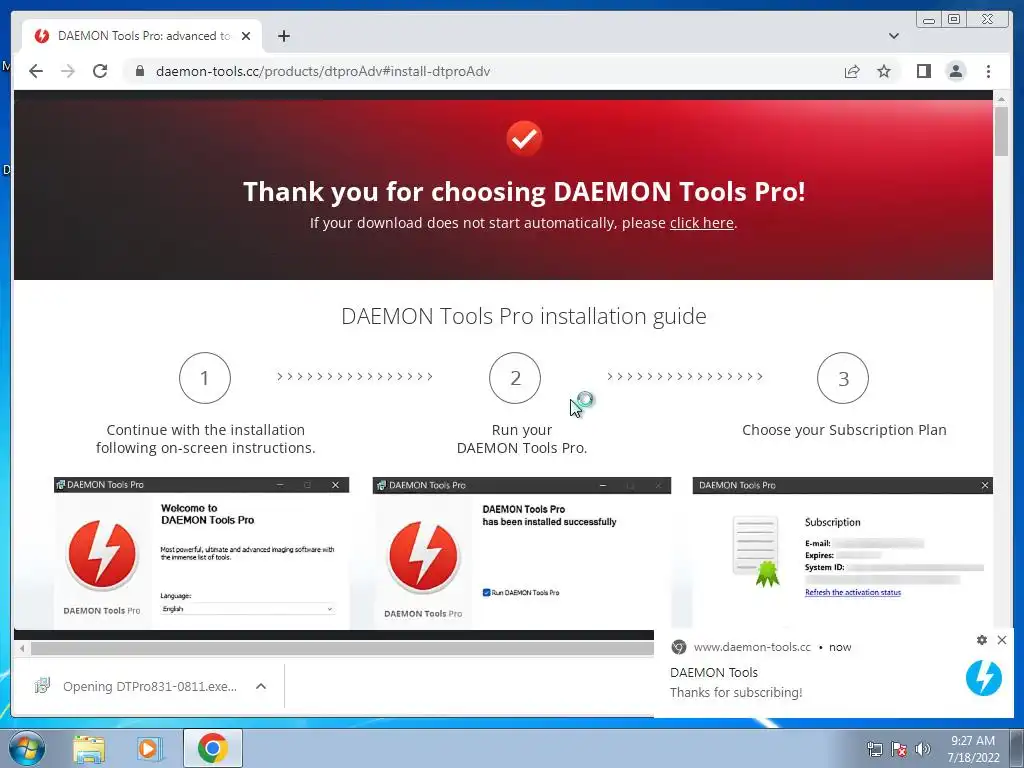The width and height of the screenshot is (1024, 768).
Task: Close the DAEMON Tools notification
Action: (x=1002, y=640)
